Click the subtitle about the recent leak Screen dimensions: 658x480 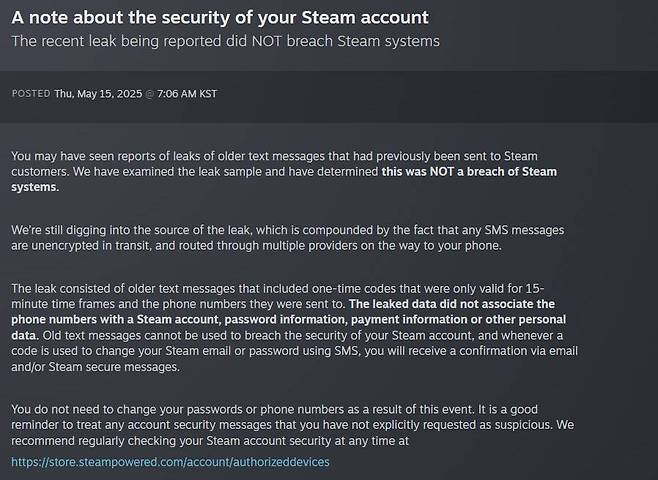225,41
